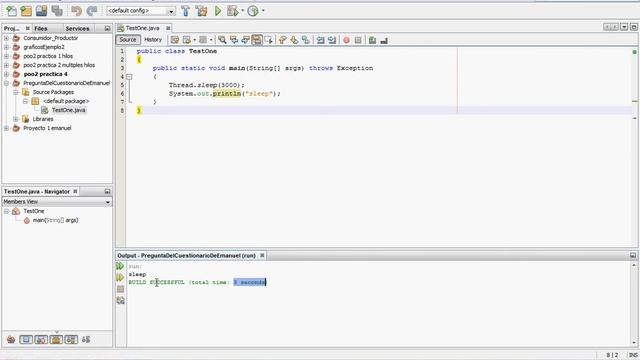Click the Redo arrow icon
This screenshot has height=360, width=640.
[93, 11]
